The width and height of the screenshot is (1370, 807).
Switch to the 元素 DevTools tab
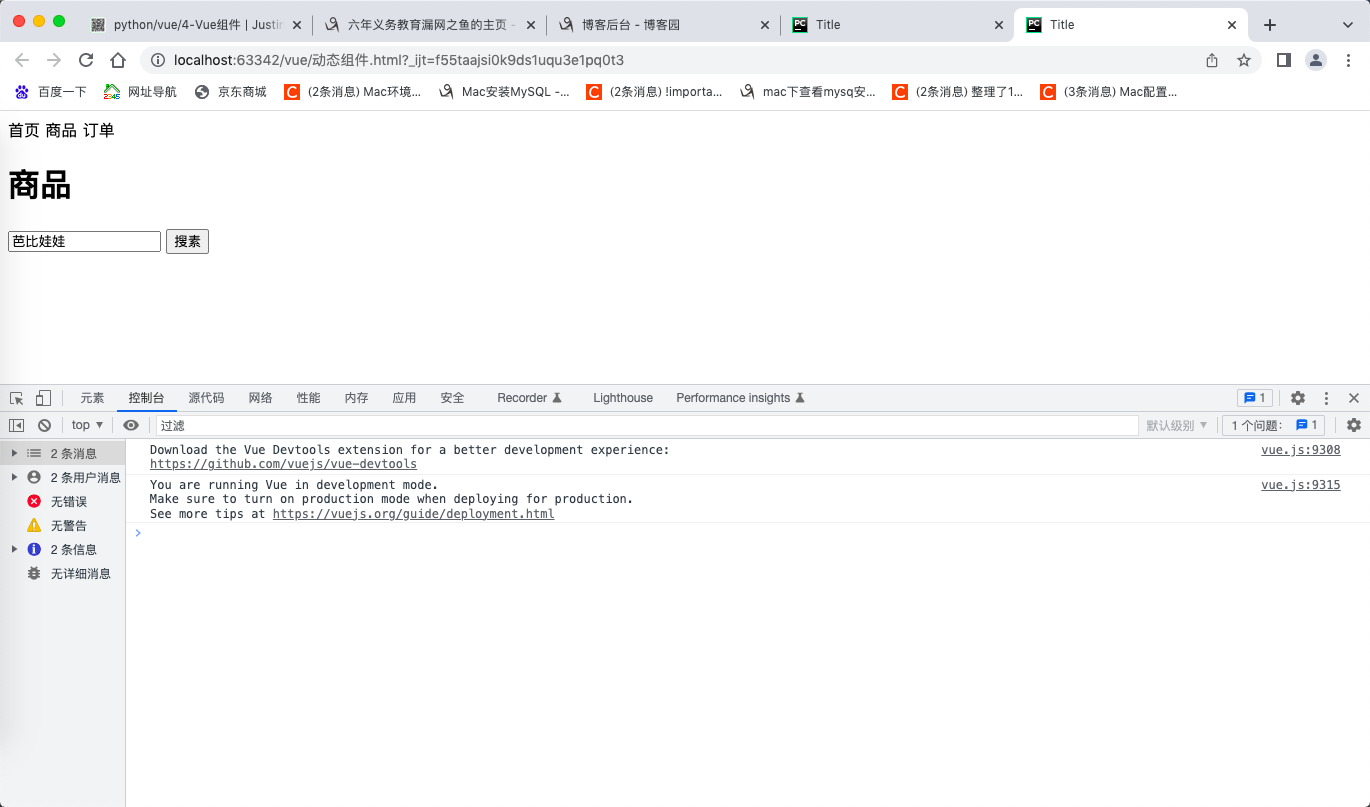pyautogui.click(x=92, y=398)
